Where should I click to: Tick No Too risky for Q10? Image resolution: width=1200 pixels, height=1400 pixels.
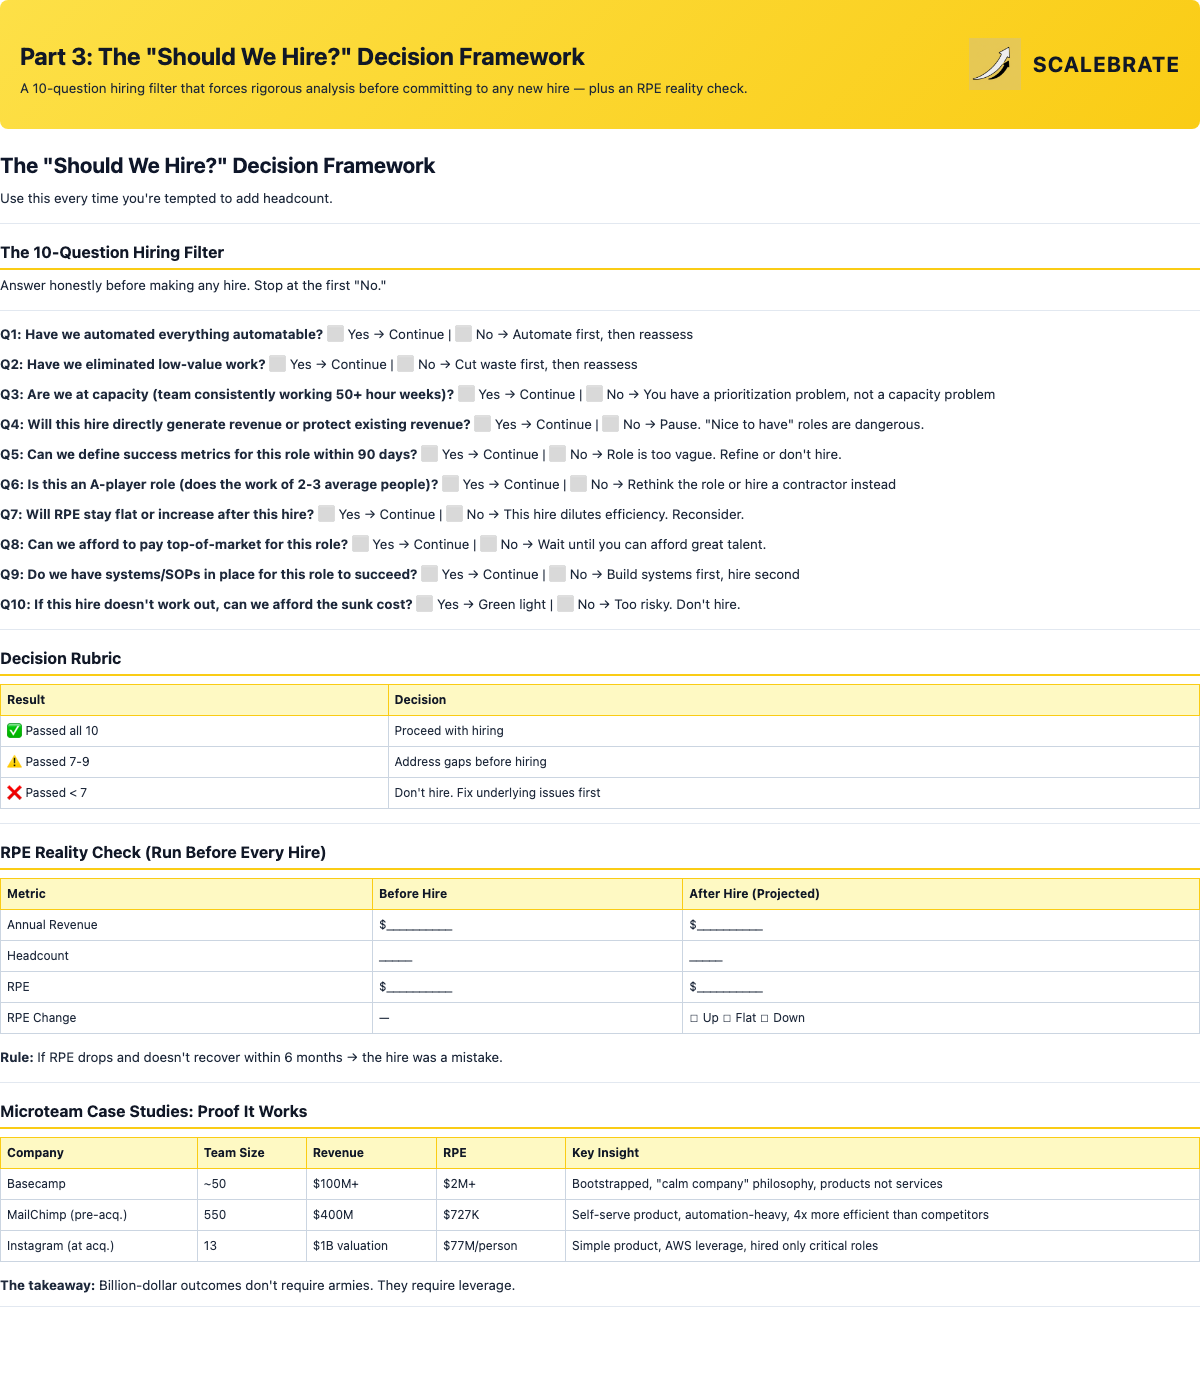click(566, 604)
